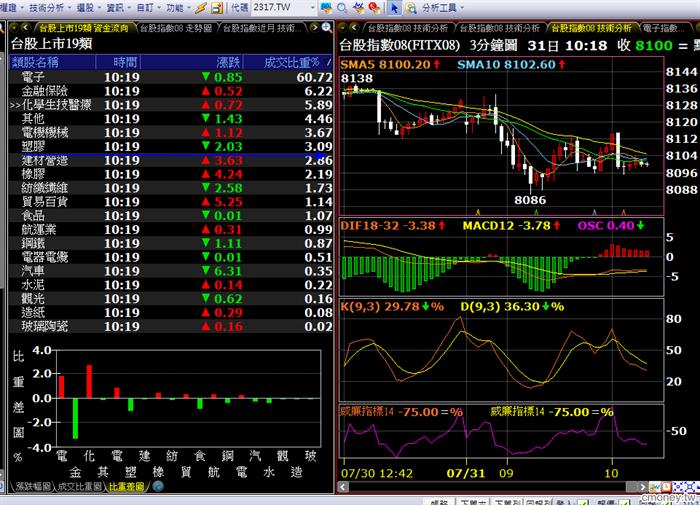Click the blue globe icon beside 比重差圖 tab
Viewport: 700px width, 505px height.
click(158, 486)
